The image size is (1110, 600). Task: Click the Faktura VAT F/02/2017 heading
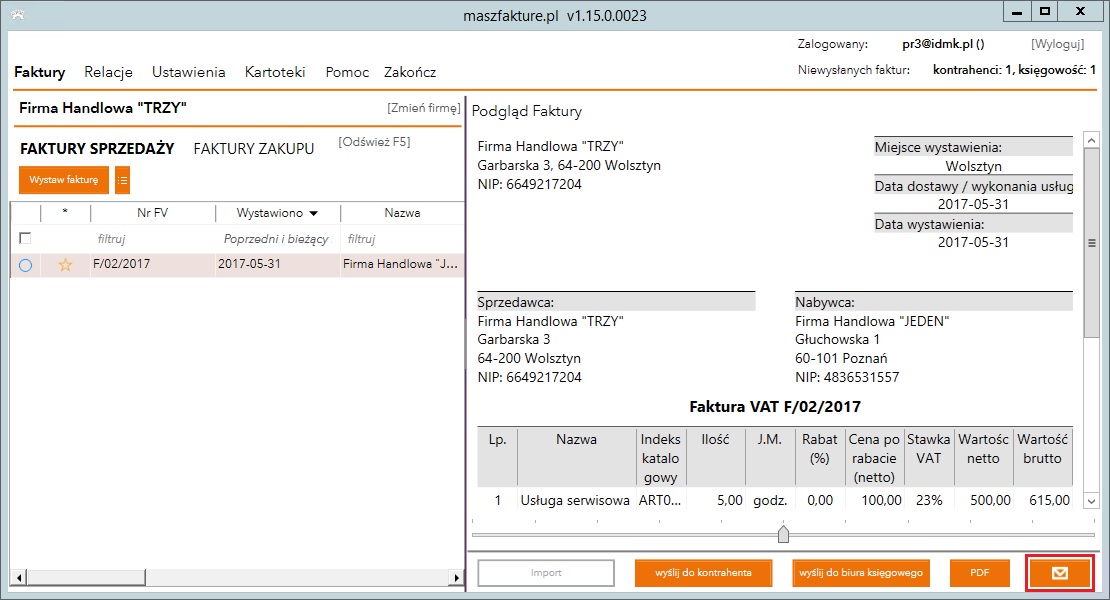tap(775, 407)
